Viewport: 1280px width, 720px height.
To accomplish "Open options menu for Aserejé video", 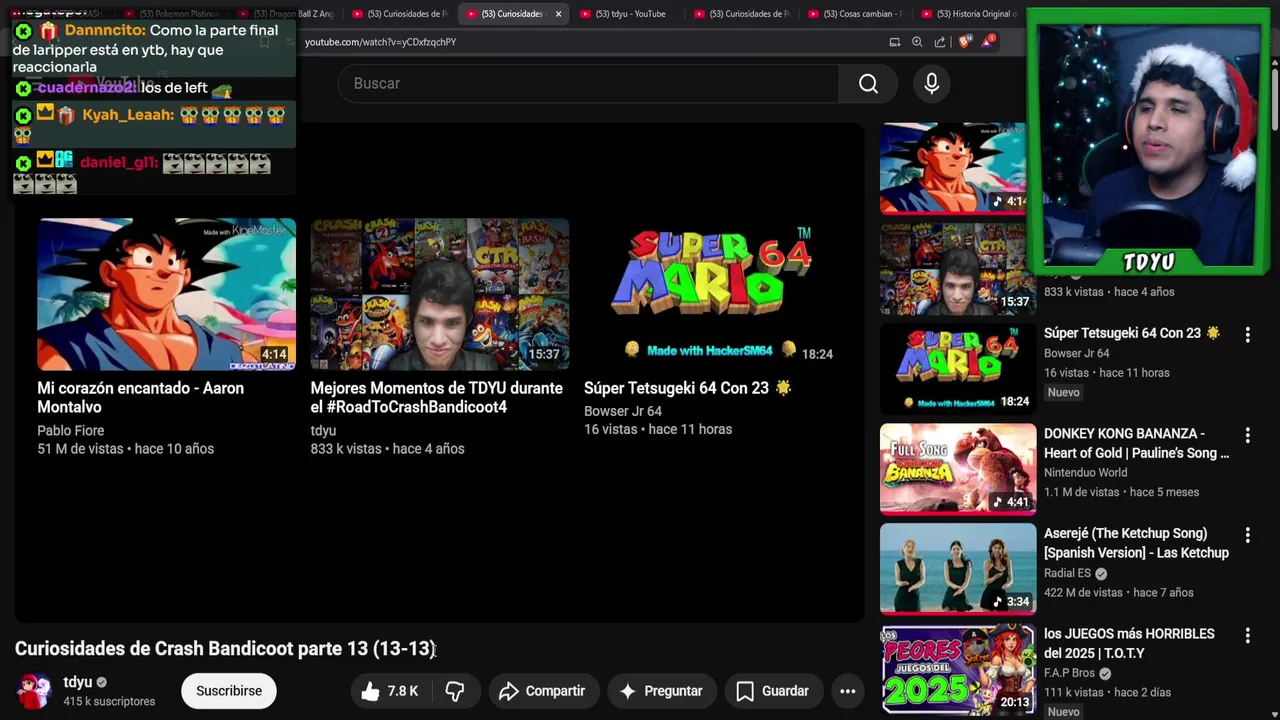I will click(x=1247, y=535).
